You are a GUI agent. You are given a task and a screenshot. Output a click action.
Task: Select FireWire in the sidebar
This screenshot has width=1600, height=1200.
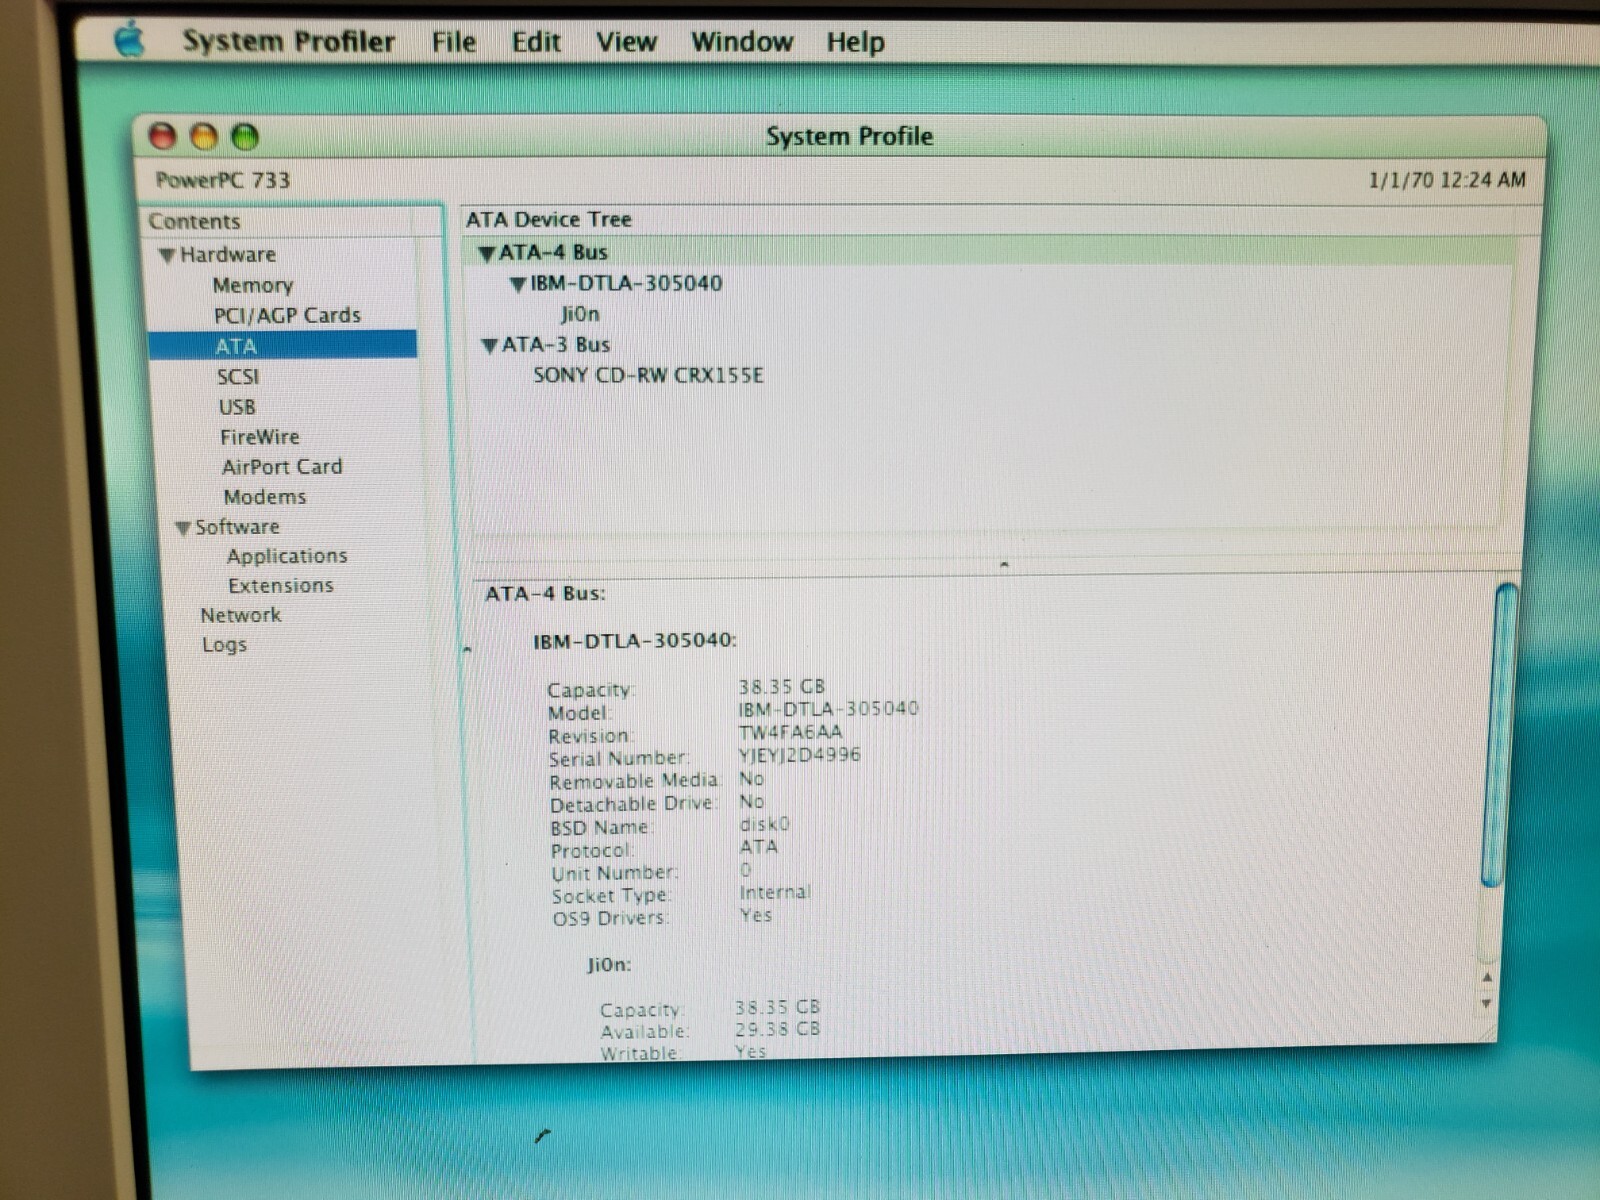click(x=260, y=437)
